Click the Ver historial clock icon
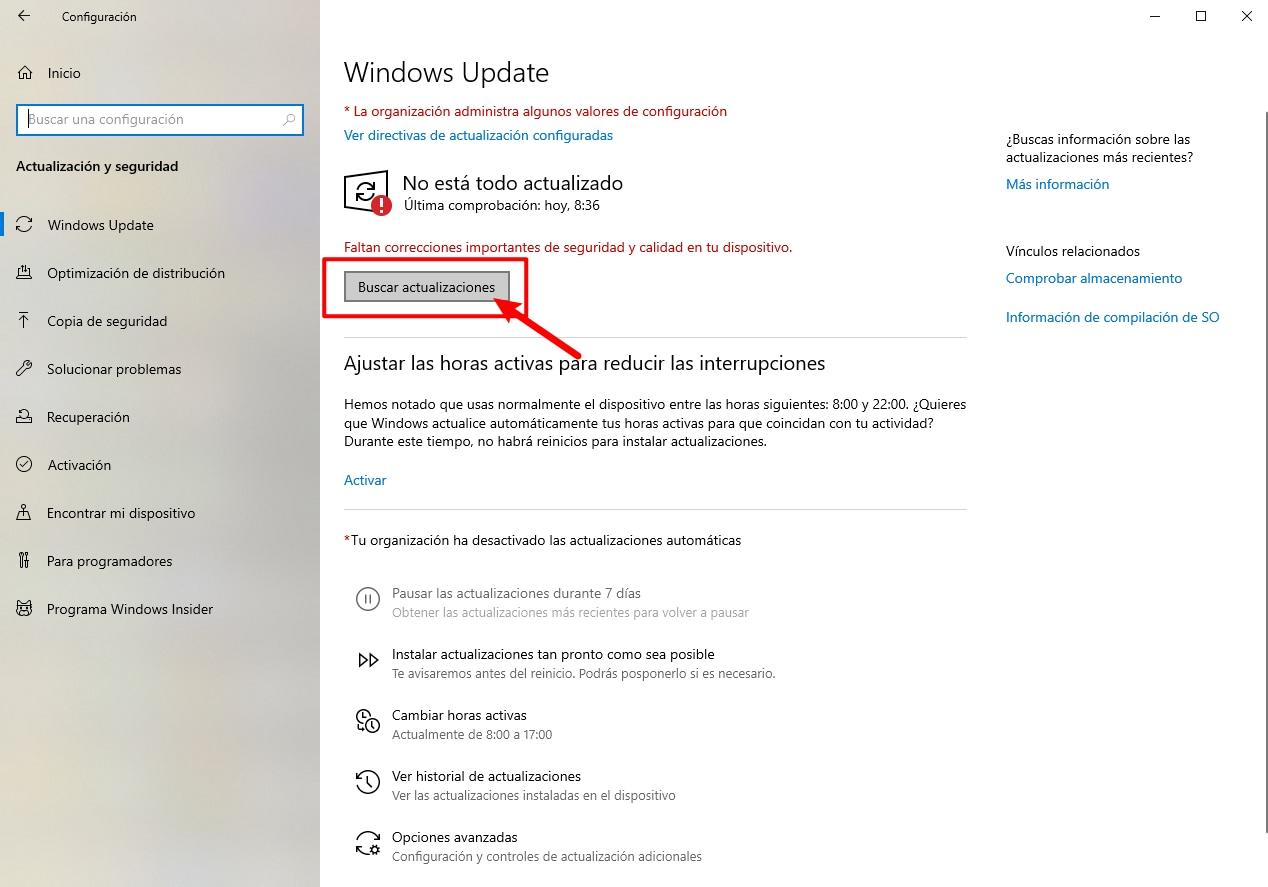1268x887 pixels. [368, 782]
